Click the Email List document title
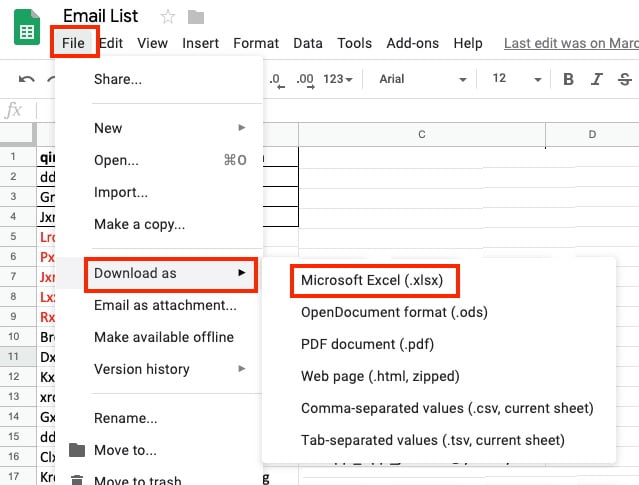 [x=101, y=16]
